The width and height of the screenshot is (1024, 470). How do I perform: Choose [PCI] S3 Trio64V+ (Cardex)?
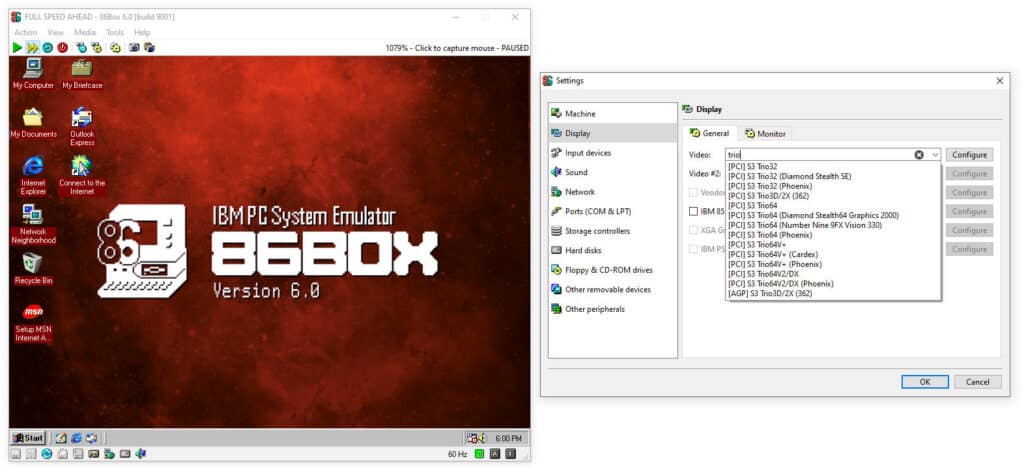point(833,255)
